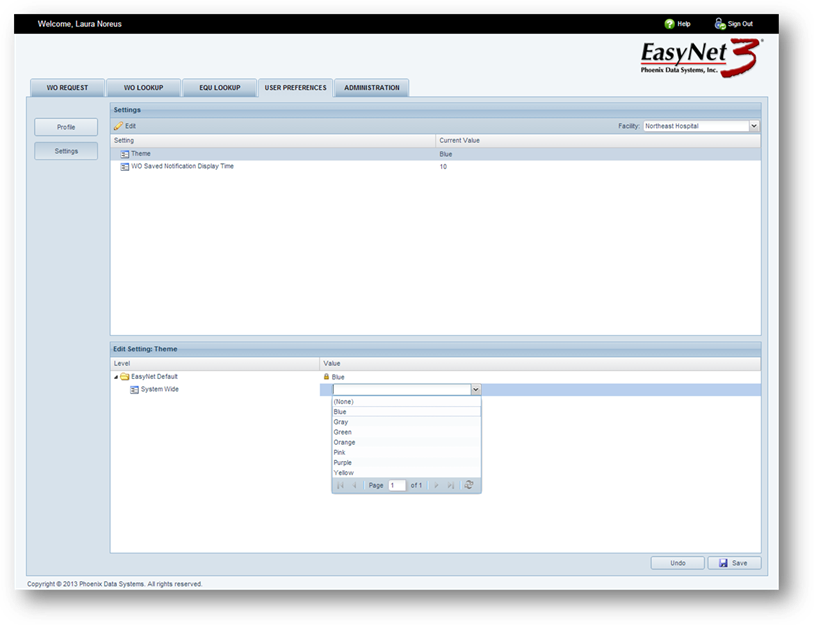Click the Sign Out icon

pyautogui.click(x=720, y=24)
